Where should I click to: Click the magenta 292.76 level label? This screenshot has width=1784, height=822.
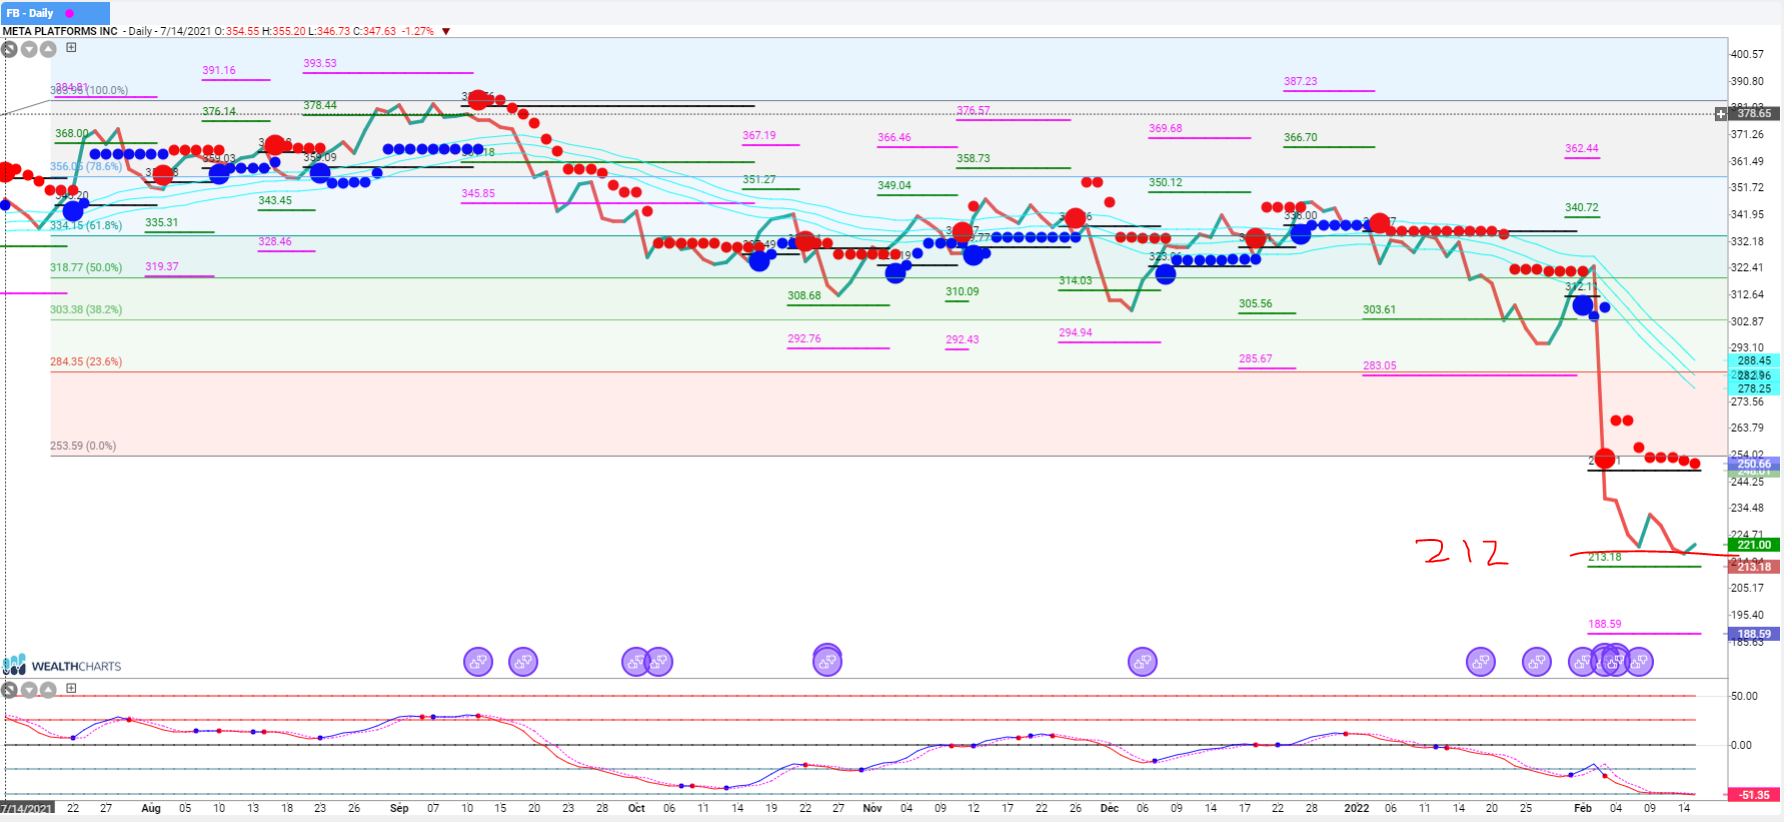click(x=804, y=339)
